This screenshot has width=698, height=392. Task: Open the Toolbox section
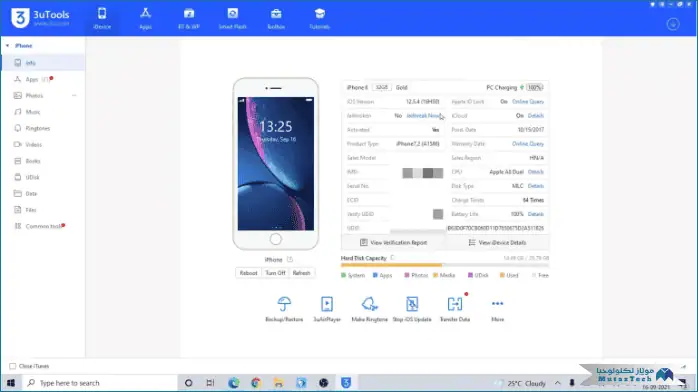tap(276, 18)
